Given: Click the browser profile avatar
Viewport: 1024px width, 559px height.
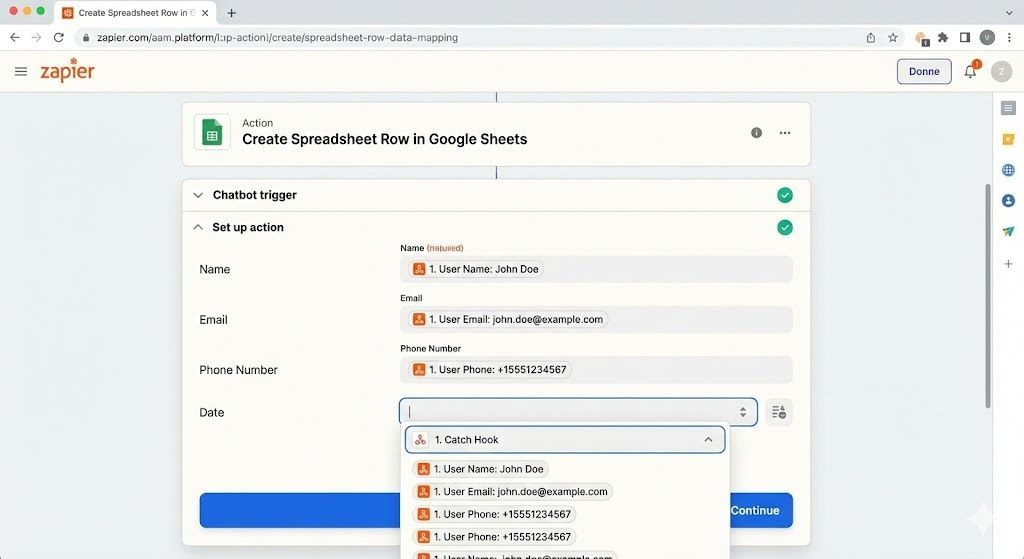Looking at the screenshot, I should [987, 37].
